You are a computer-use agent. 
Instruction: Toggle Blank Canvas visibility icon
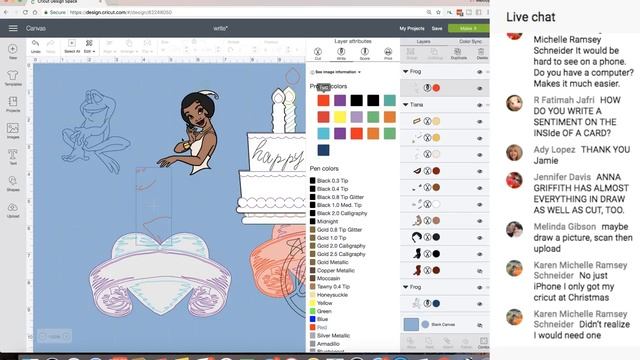pyautogui.click(x=480, y=325)
